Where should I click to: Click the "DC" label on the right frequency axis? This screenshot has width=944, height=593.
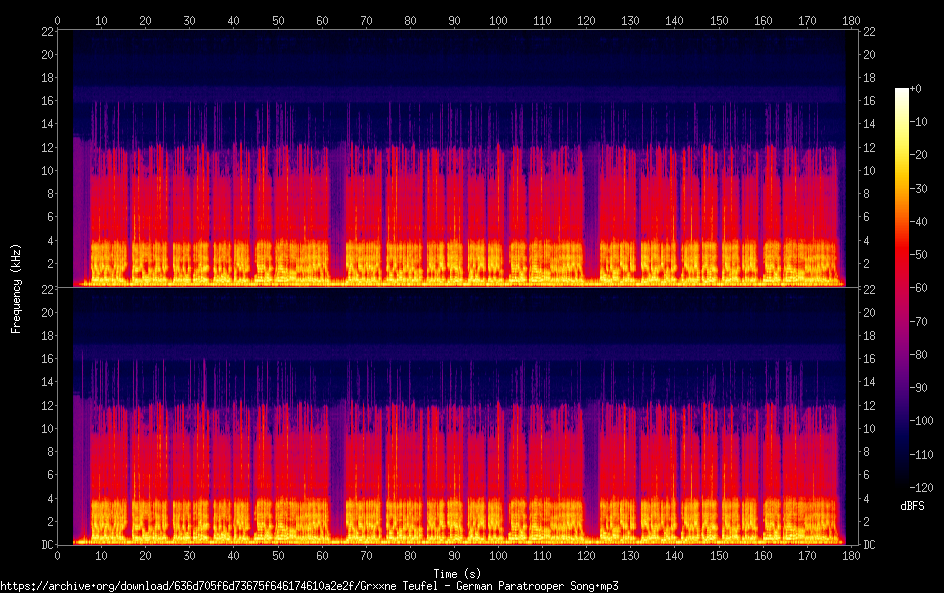869,545
